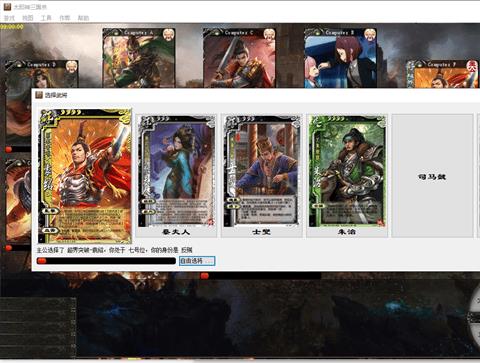The width and height of the screenshot is (480, 363).
Task: Select the 士燮 general card
Action: point(262,176)
